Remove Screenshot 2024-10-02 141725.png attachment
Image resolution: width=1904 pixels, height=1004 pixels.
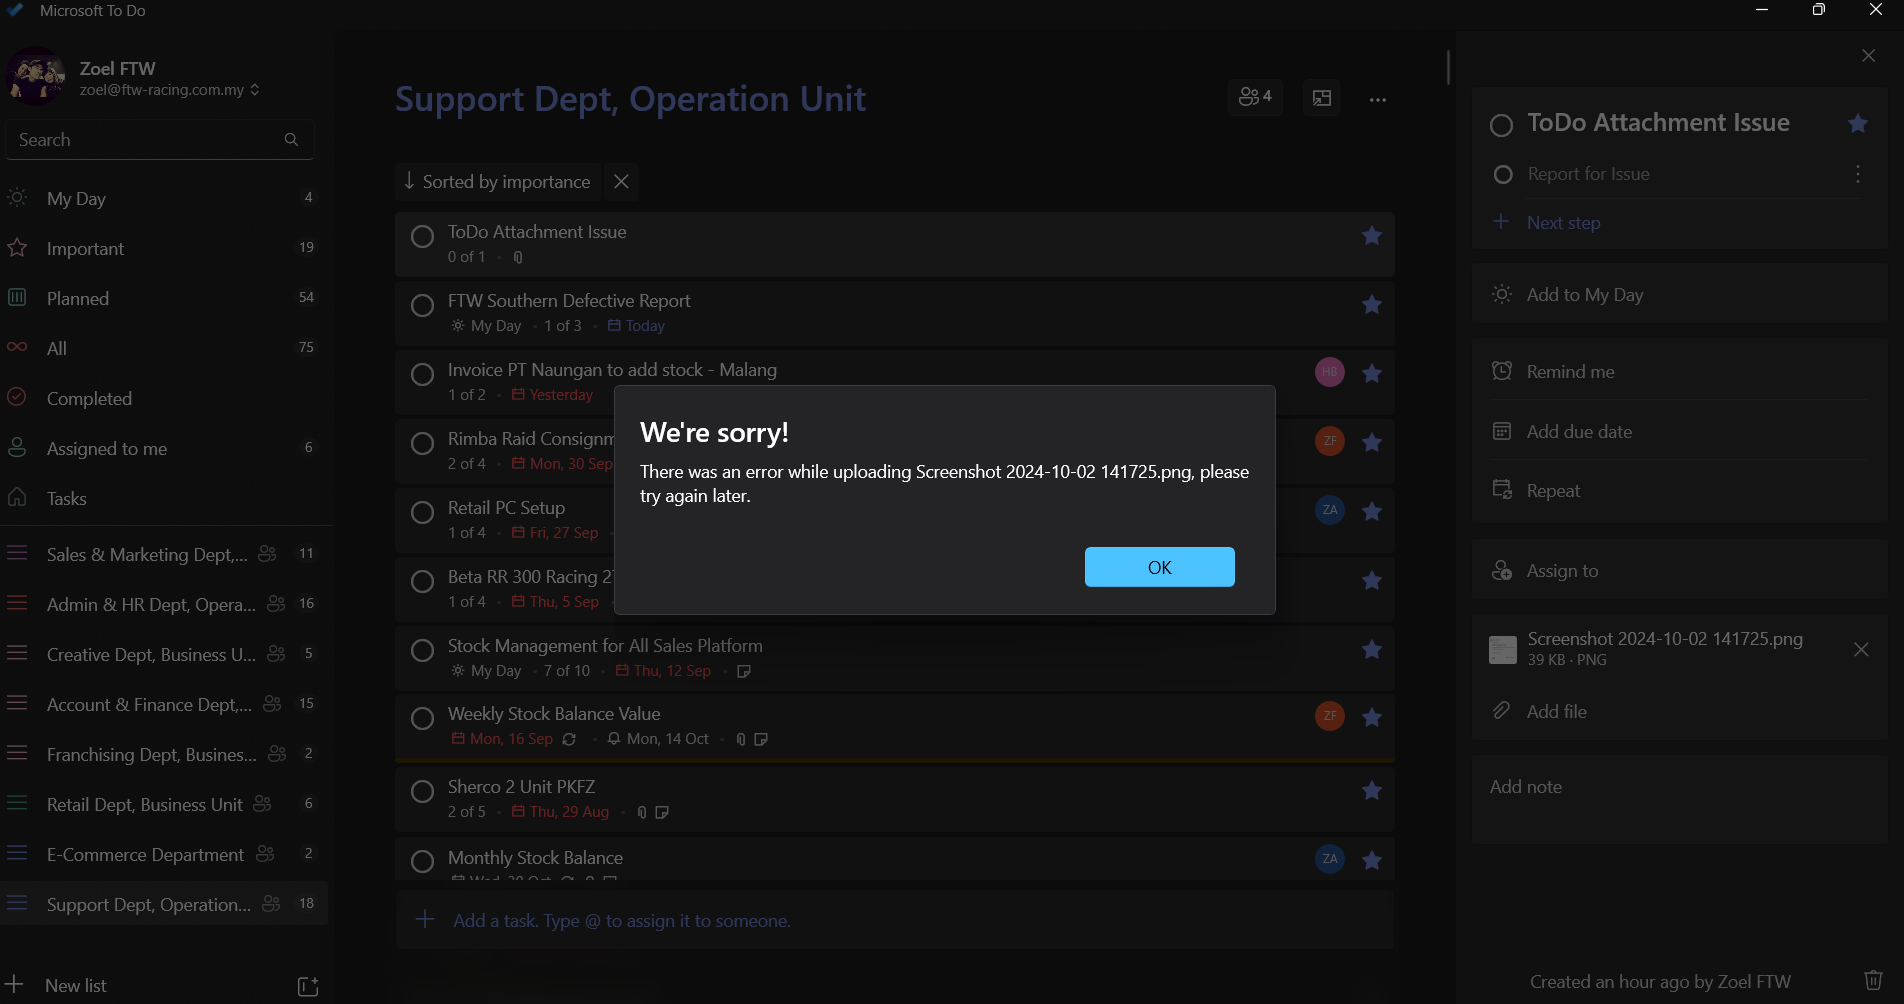[x=1861, y=650]
